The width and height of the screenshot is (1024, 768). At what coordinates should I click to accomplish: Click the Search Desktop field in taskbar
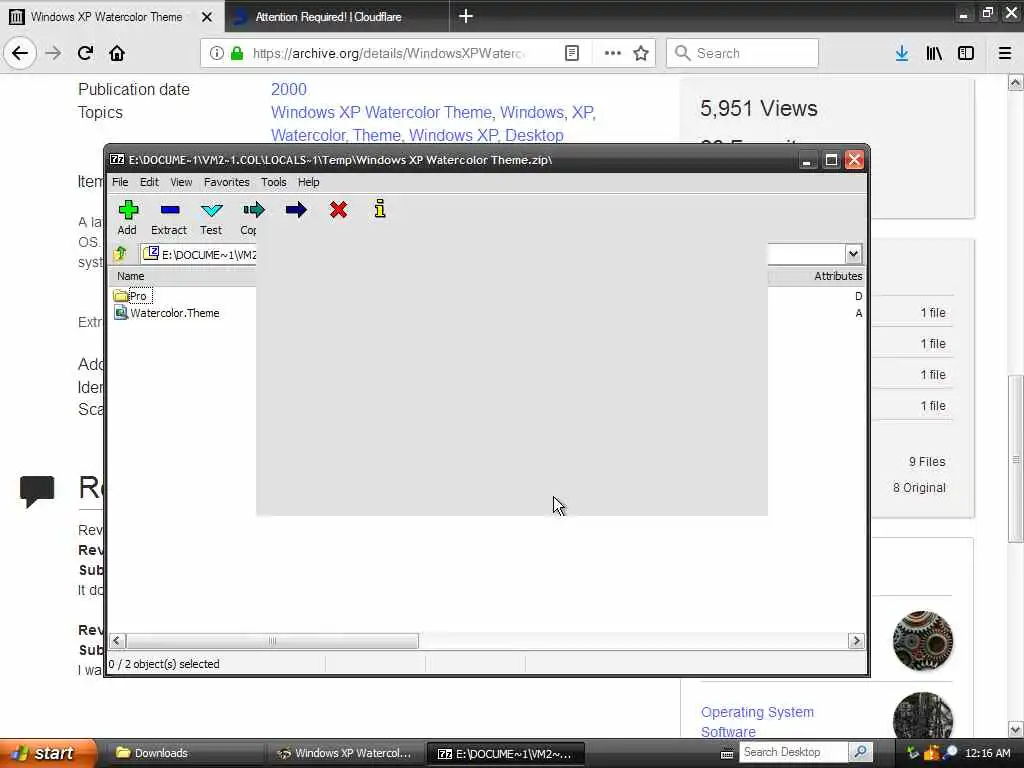(x=793, y=752)
